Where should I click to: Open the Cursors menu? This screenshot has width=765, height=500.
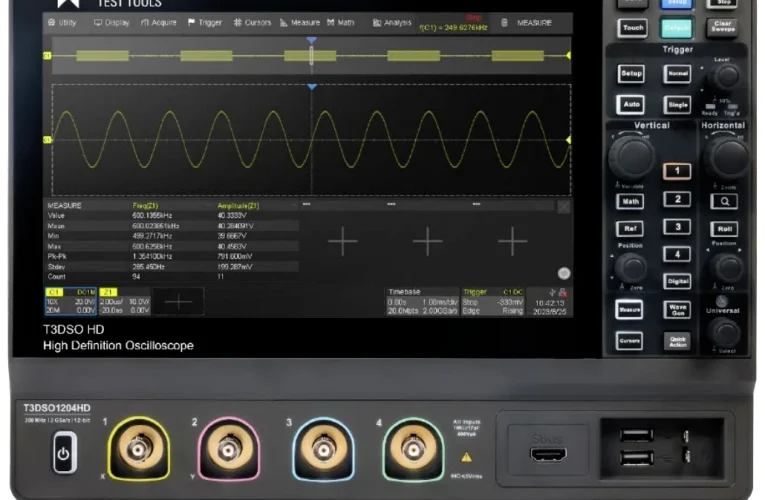pos(252,22)
